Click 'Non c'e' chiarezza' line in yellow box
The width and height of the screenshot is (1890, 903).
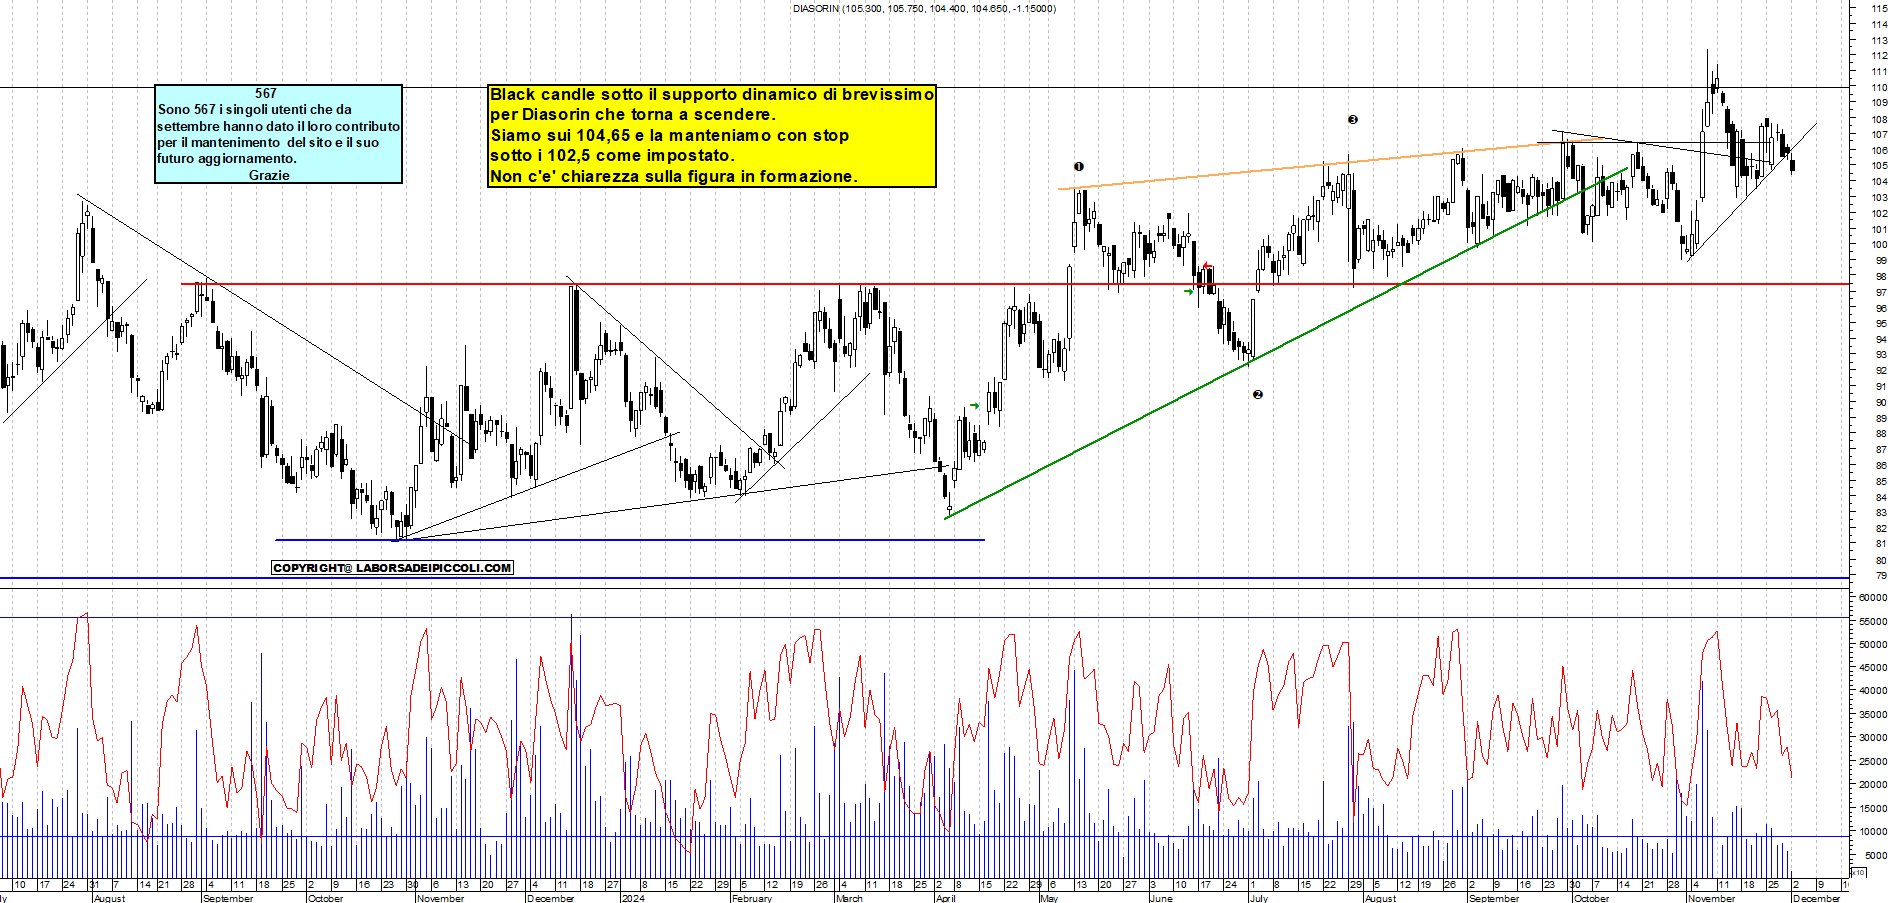point(673,177)
